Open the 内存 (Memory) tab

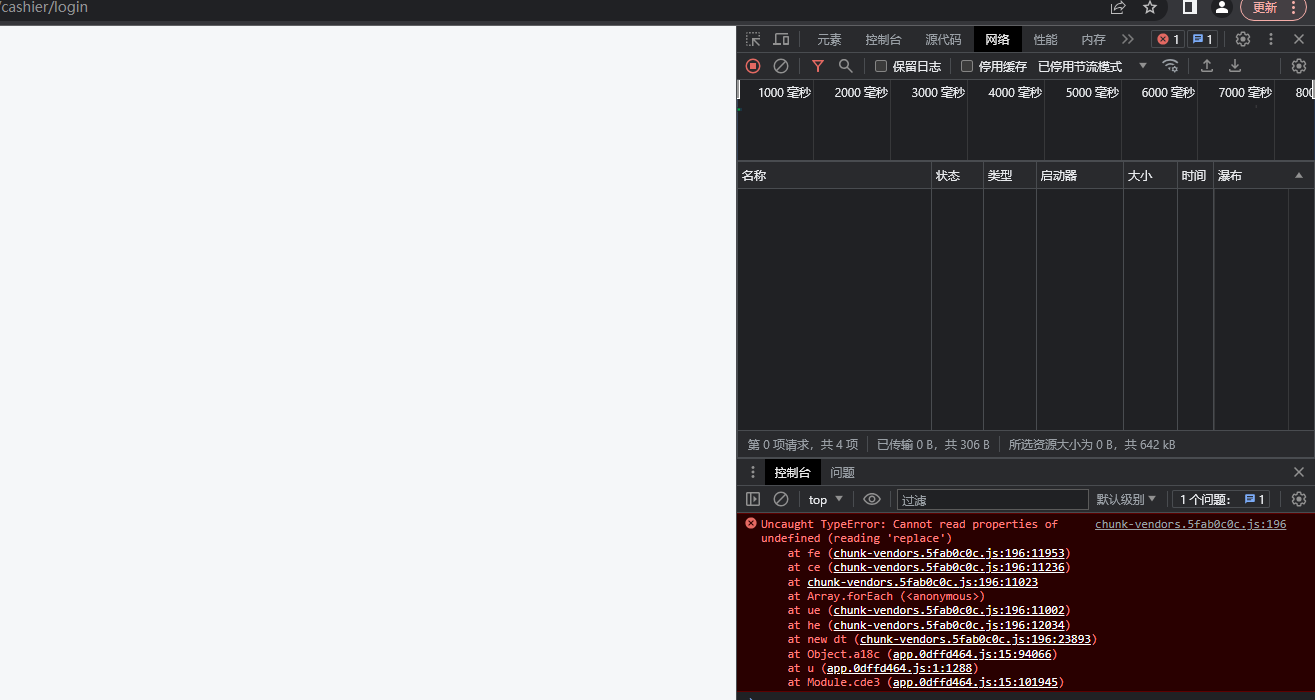click(x=1093, y=40)
